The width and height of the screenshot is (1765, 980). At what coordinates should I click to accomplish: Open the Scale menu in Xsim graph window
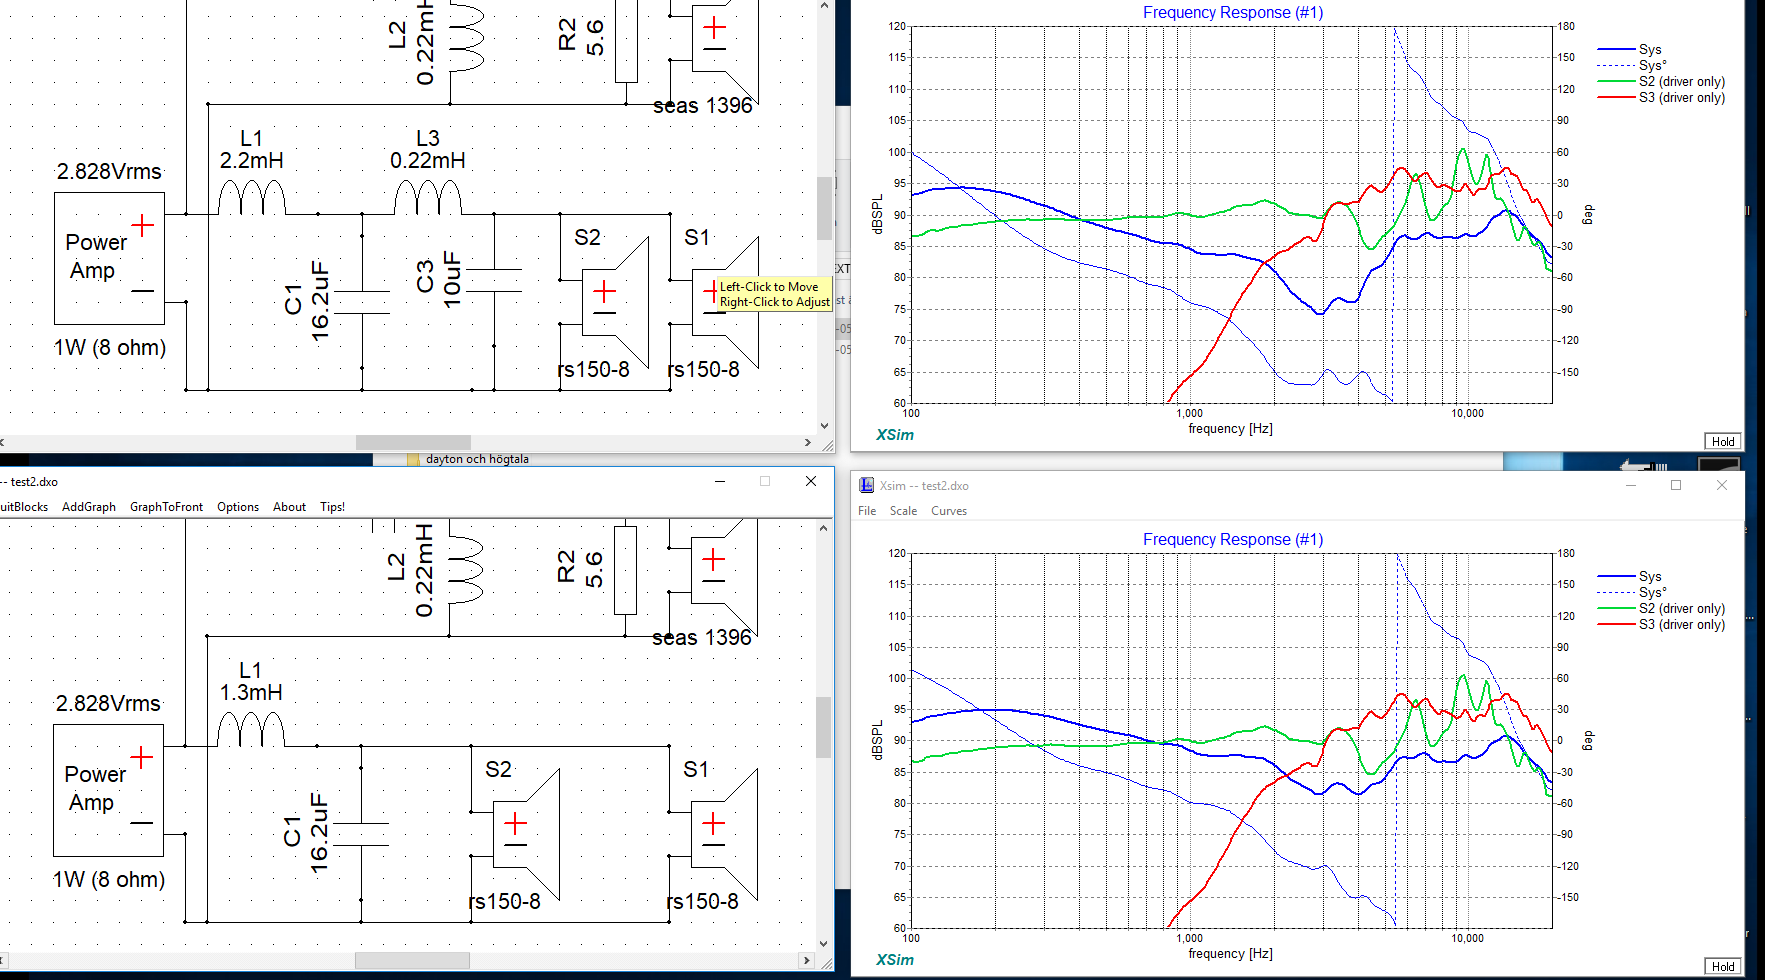903,511
